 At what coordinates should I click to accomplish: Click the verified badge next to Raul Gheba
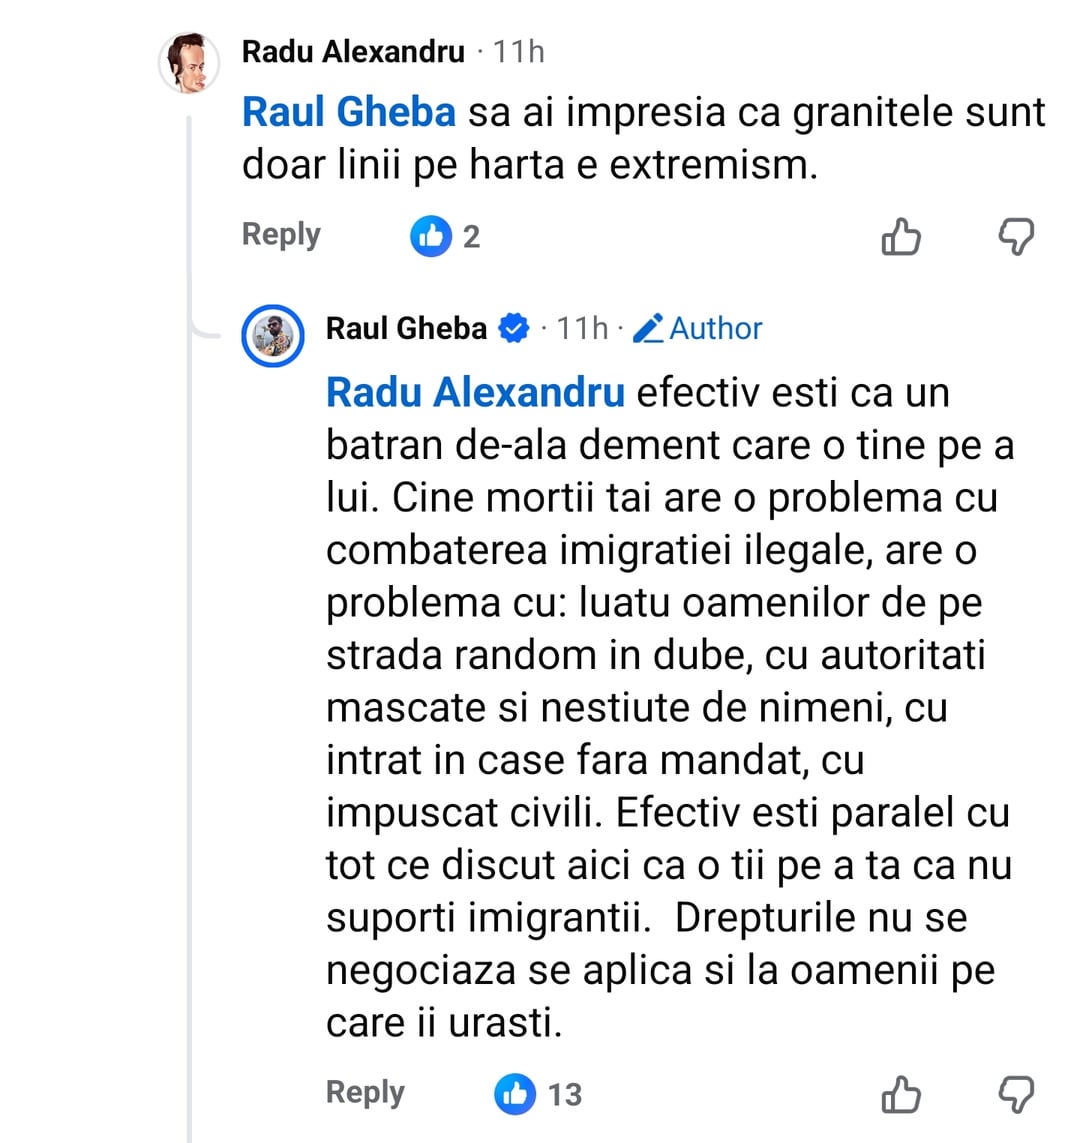point(514,328)
